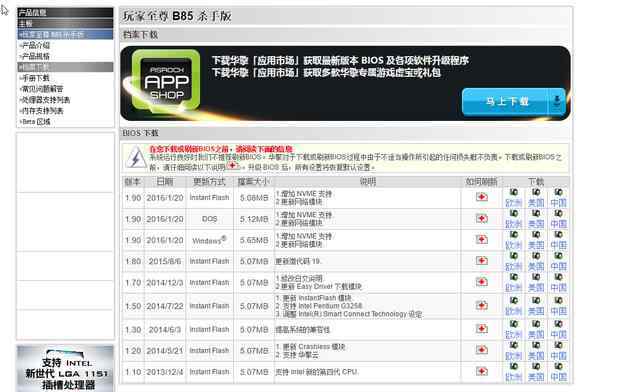Click the DOS update method cell
The width and height of the screenshot is (640, 392).
pyautogui.click(x=209, y=219)
